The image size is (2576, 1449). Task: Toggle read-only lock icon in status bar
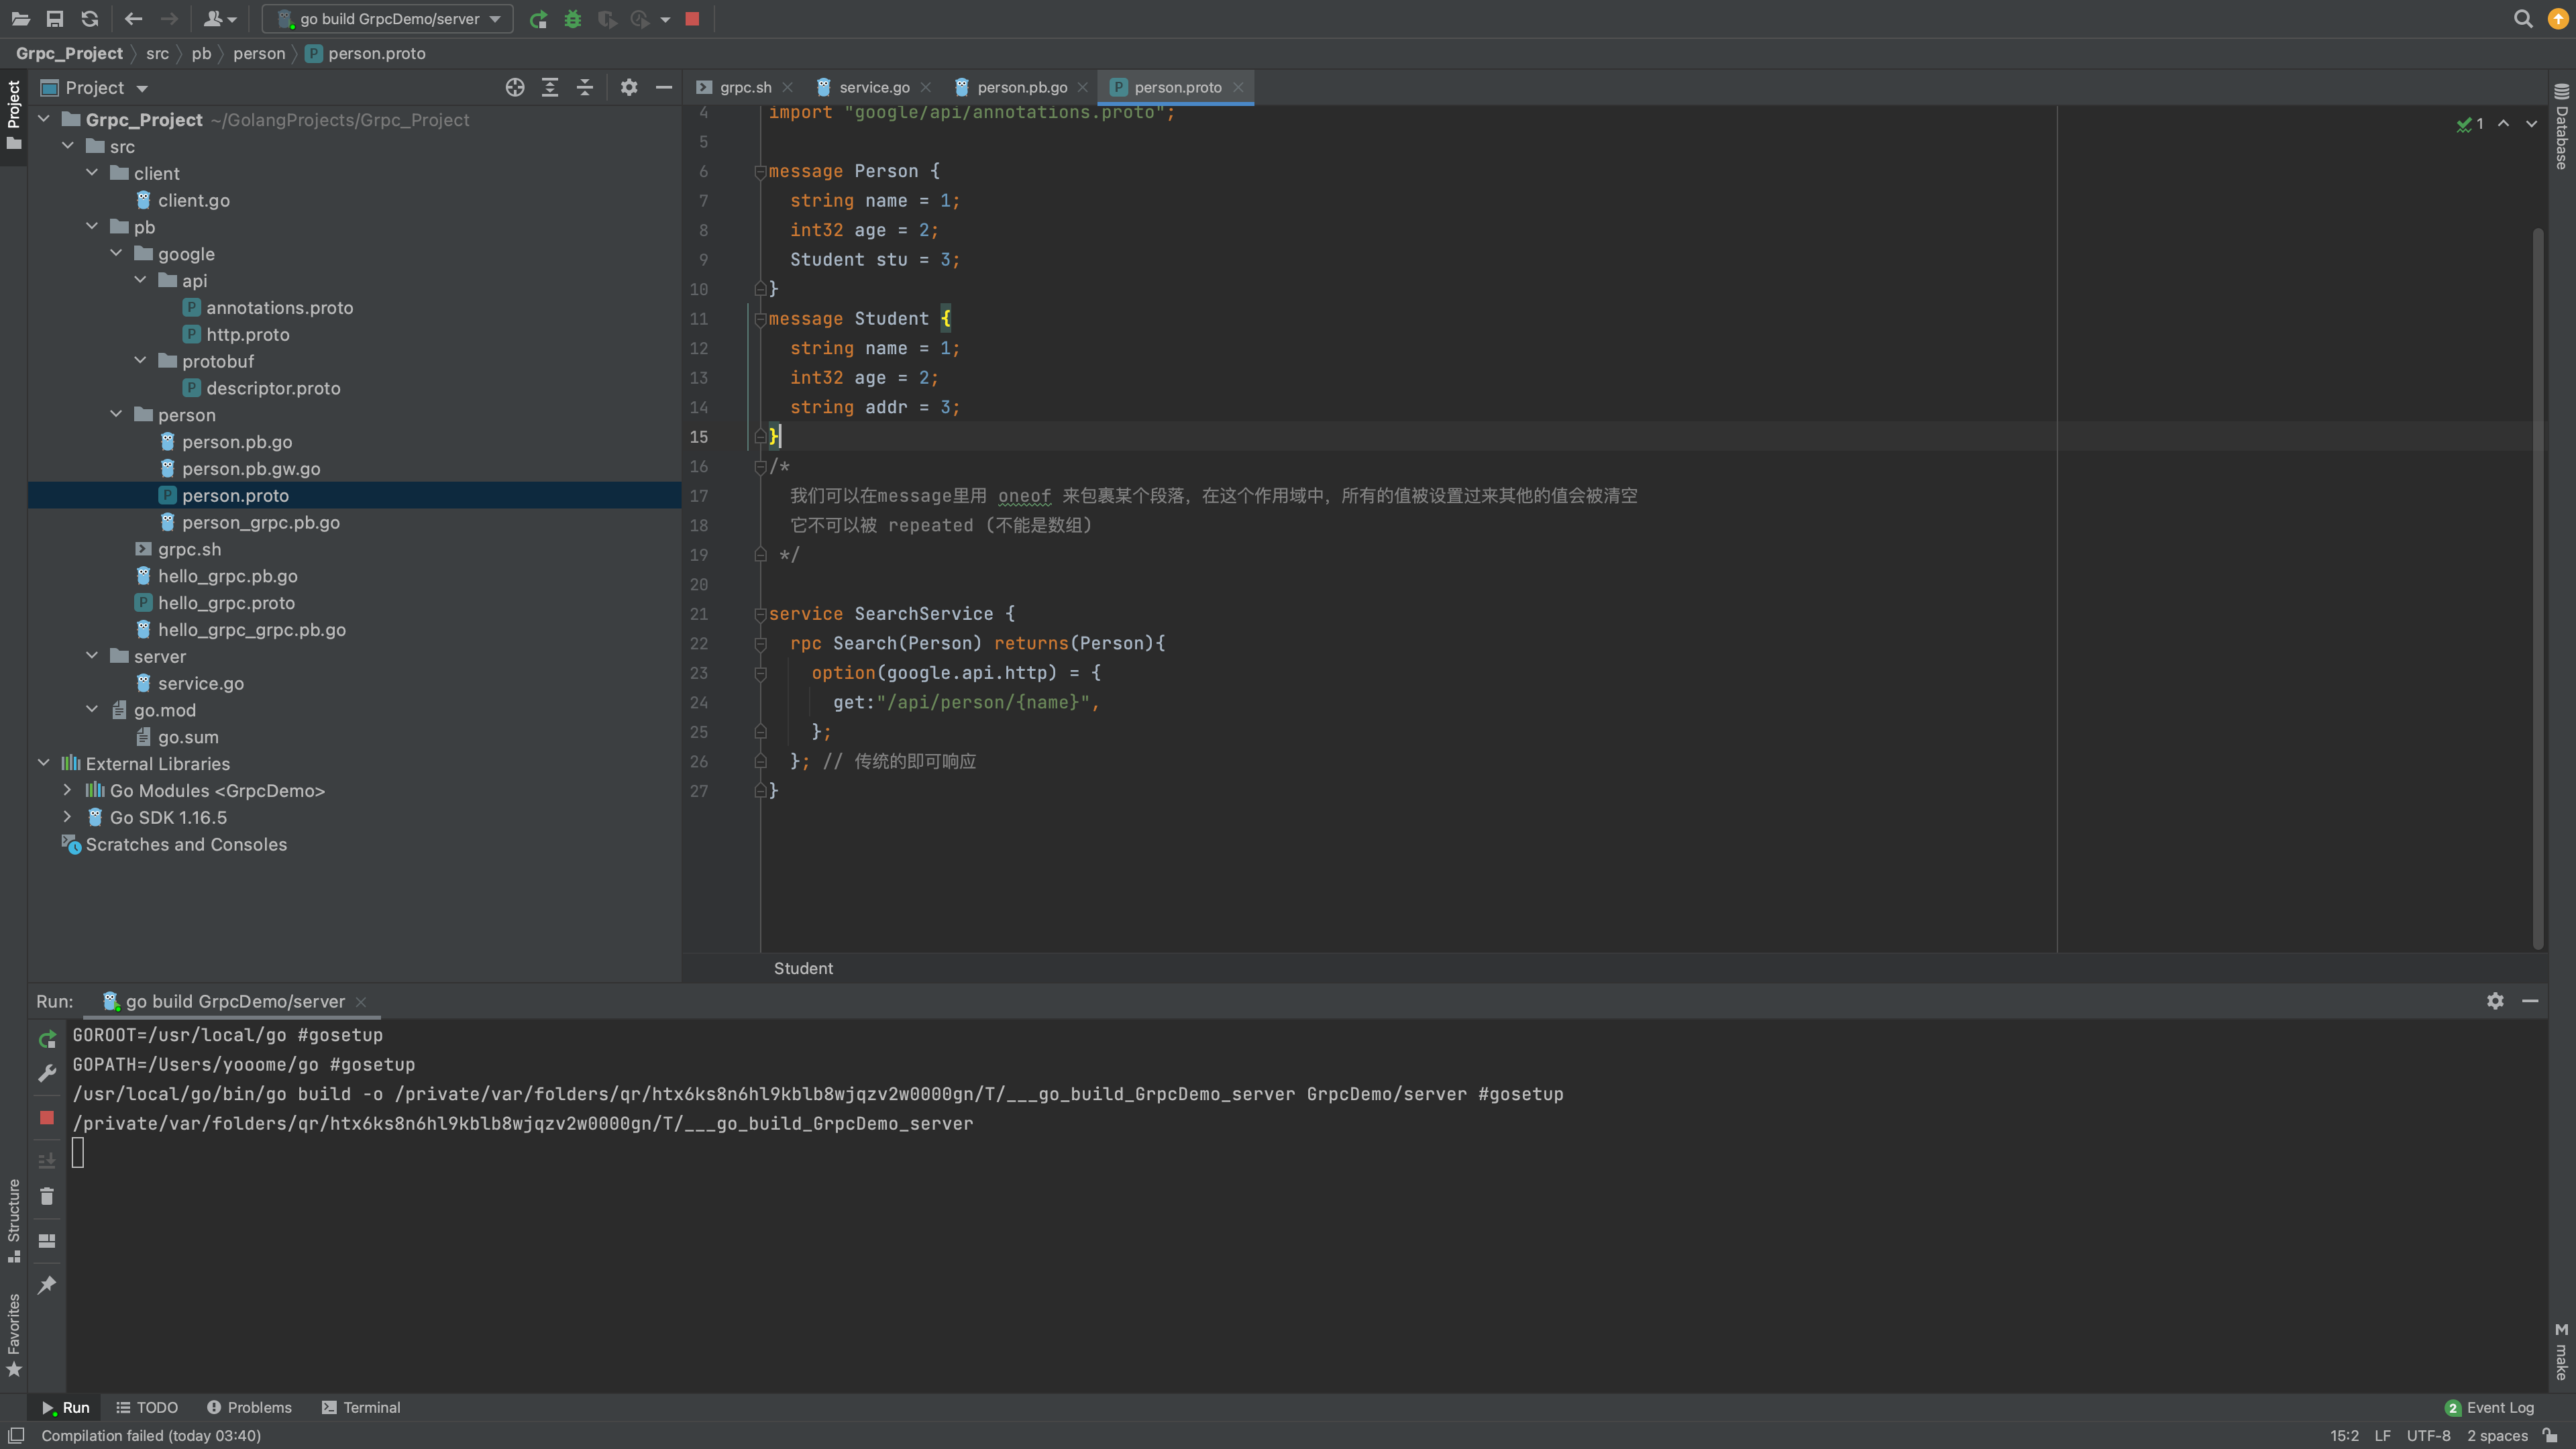(2550, 1436)
